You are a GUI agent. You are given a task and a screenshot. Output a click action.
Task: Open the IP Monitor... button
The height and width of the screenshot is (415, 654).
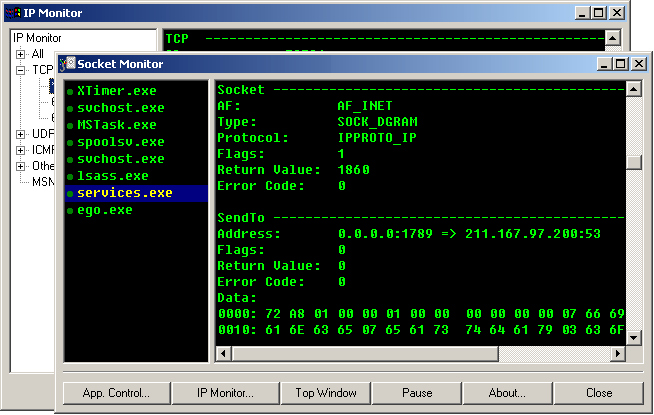click(x=225, y=393)
